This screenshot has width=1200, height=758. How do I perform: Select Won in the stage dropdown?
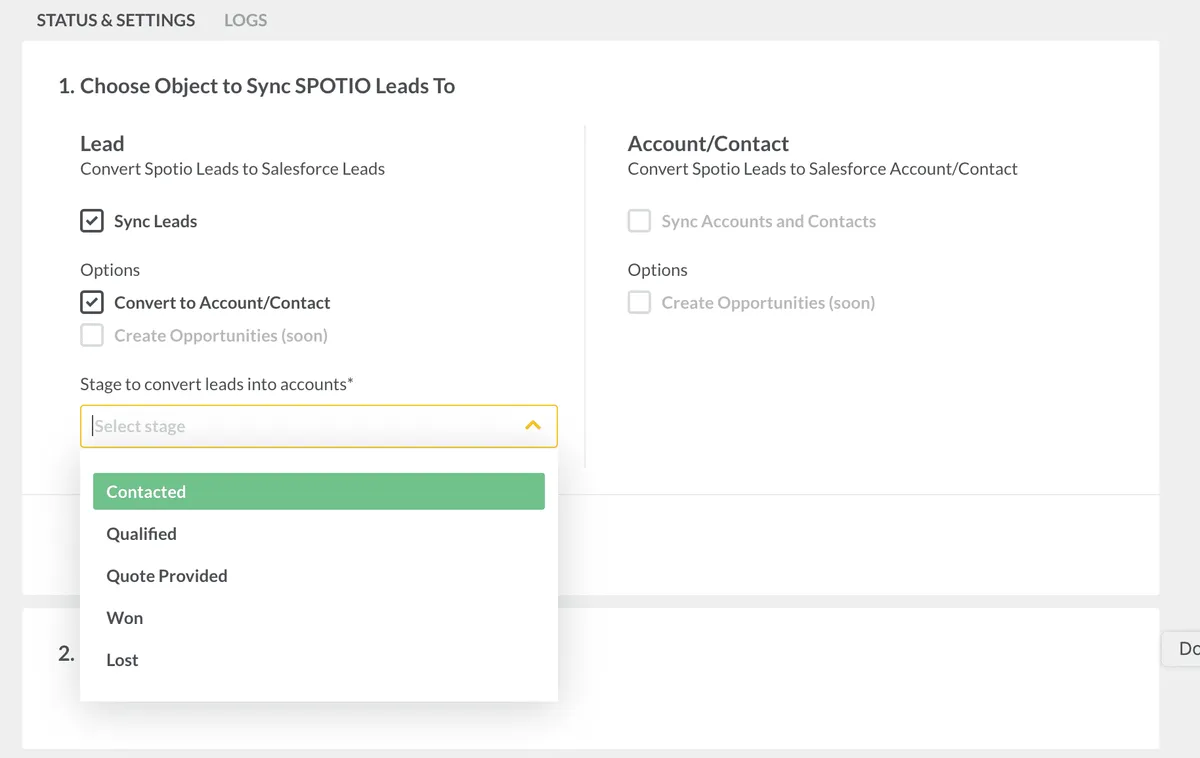coord(125,618)
